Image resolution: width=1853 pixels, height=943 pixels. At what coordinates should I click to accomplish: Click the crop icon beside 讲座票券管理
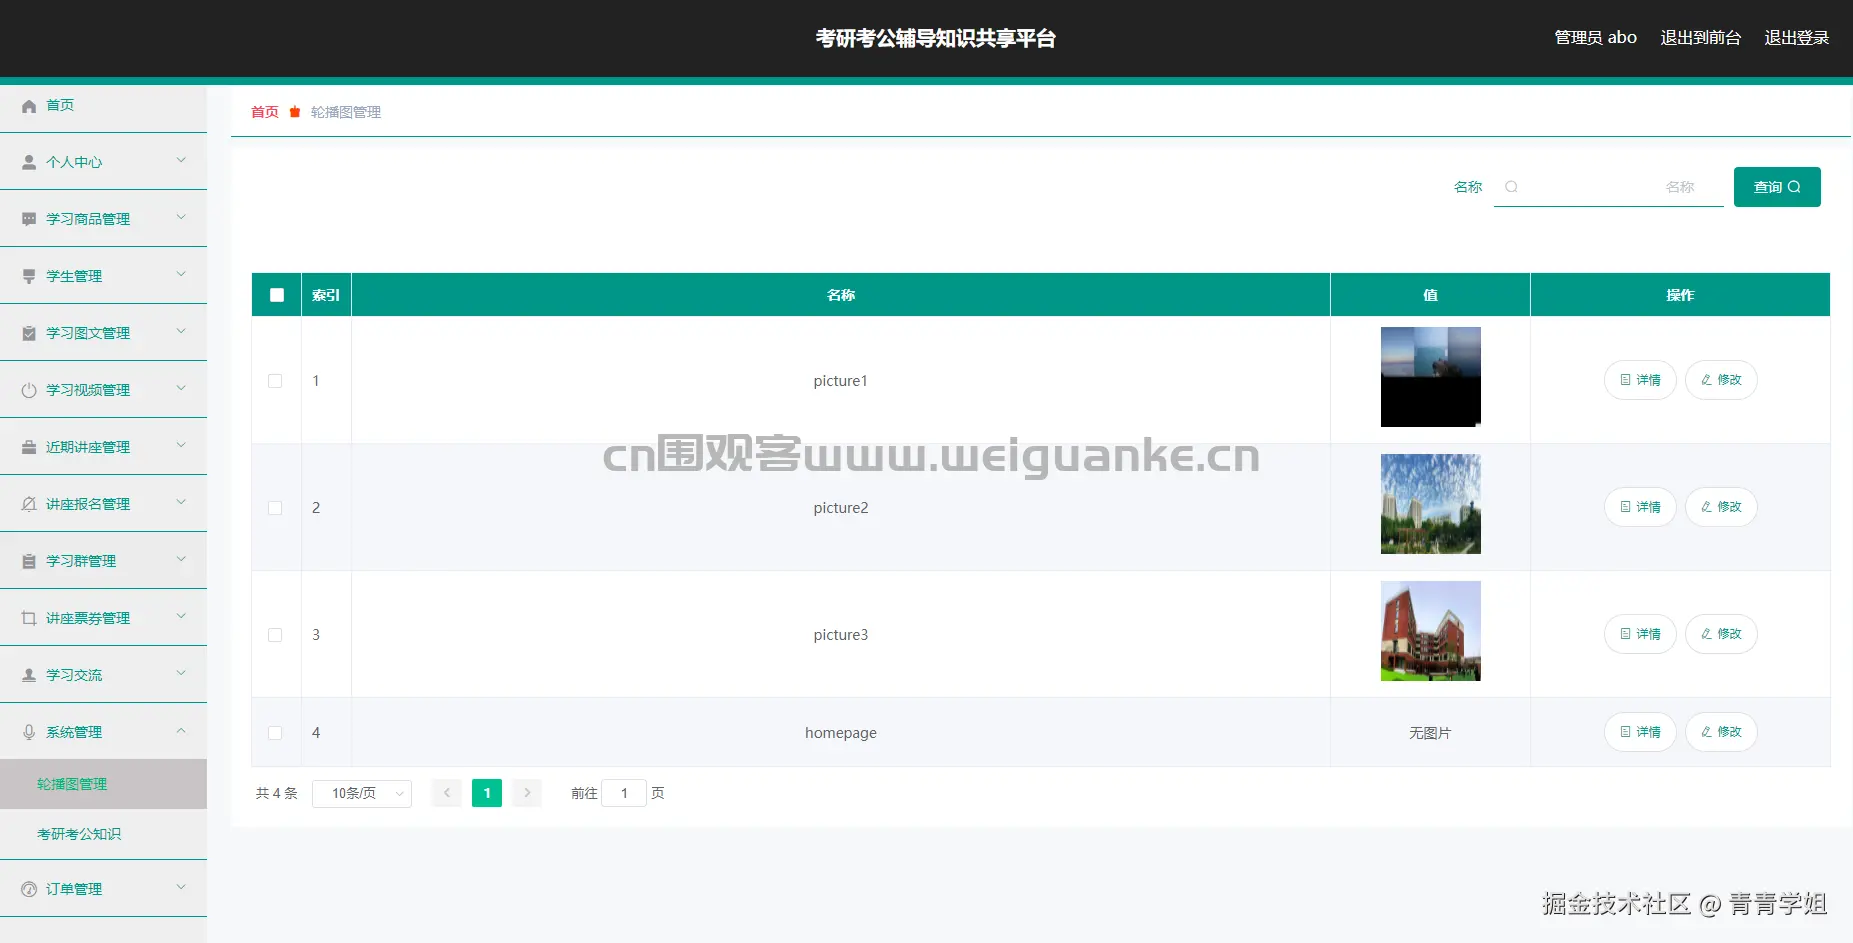[28, 617]
